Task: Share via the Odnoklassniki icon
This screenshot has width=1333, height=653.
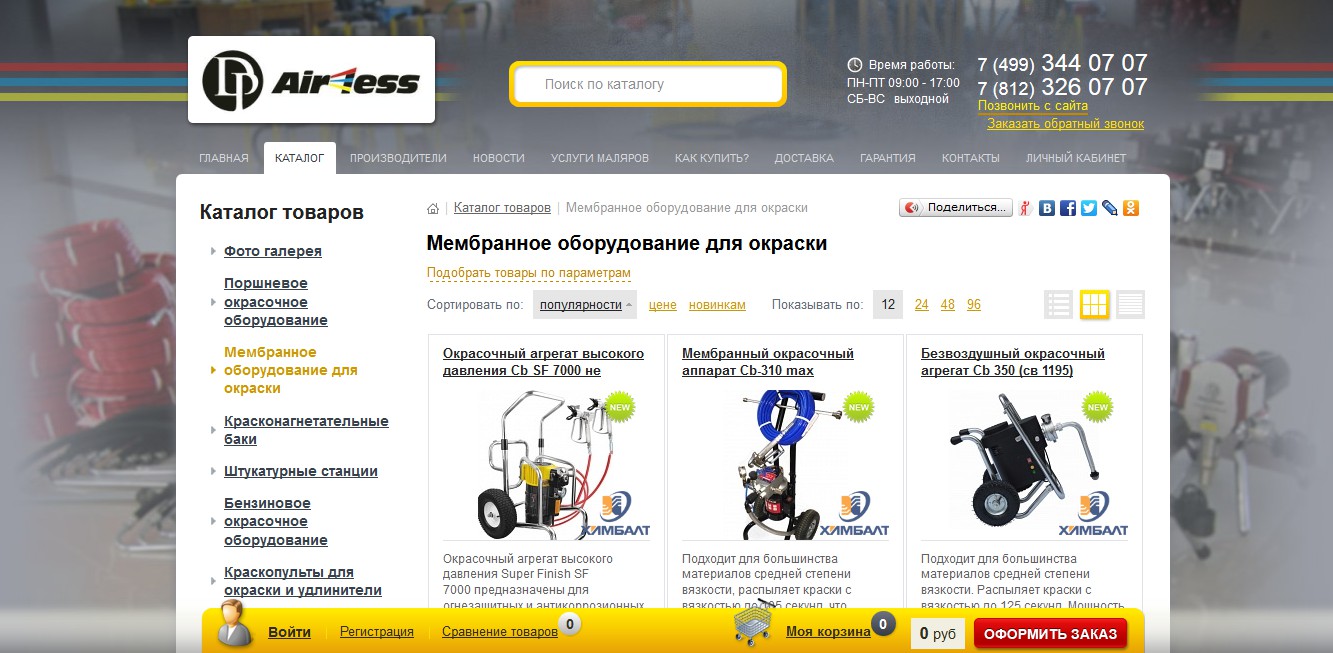Action: [1131, 208]
